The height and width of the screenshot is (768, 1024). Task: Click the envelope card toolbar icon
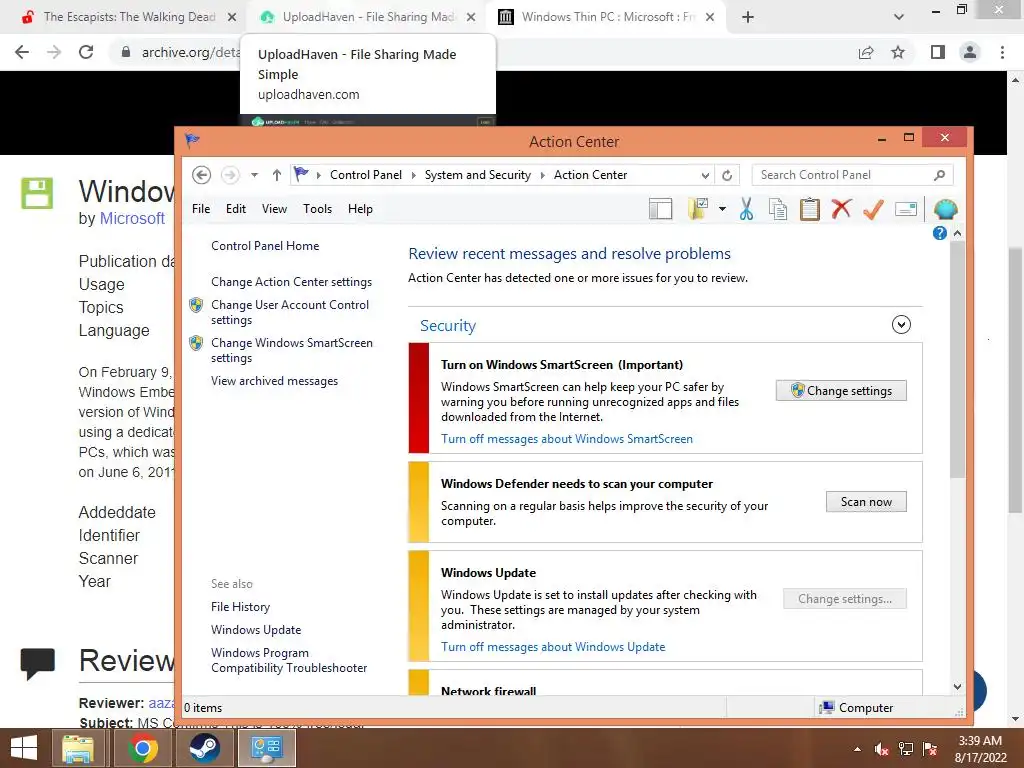tap(906, 209)
